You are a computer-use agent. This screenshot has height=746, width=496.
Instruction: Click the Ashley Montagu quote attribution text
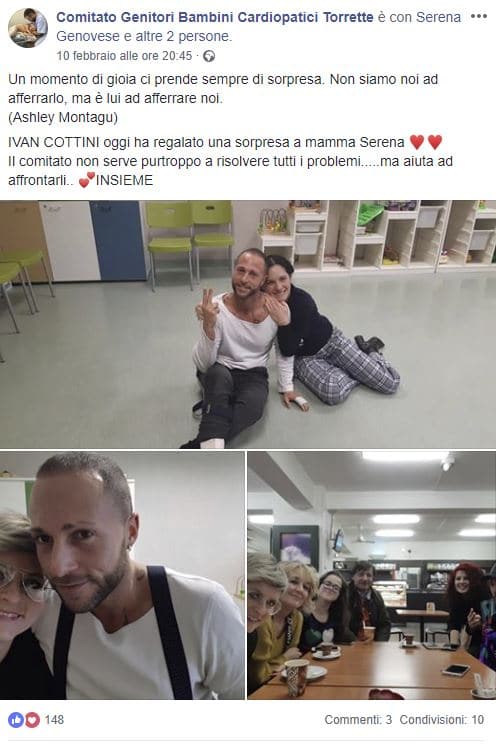click(63, 117)
